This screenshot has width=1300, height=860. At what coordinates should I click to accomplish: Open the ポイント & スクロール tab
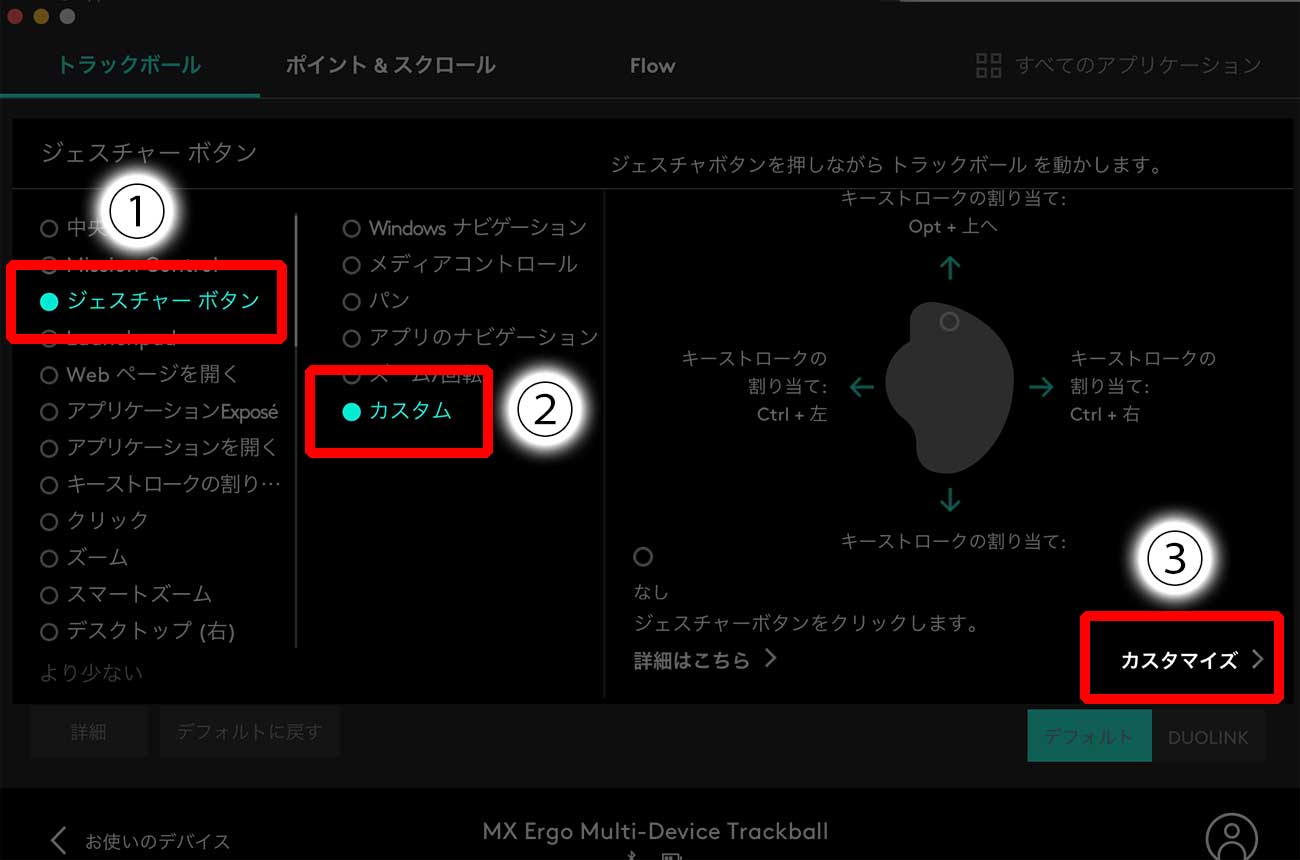click(390, 66)
